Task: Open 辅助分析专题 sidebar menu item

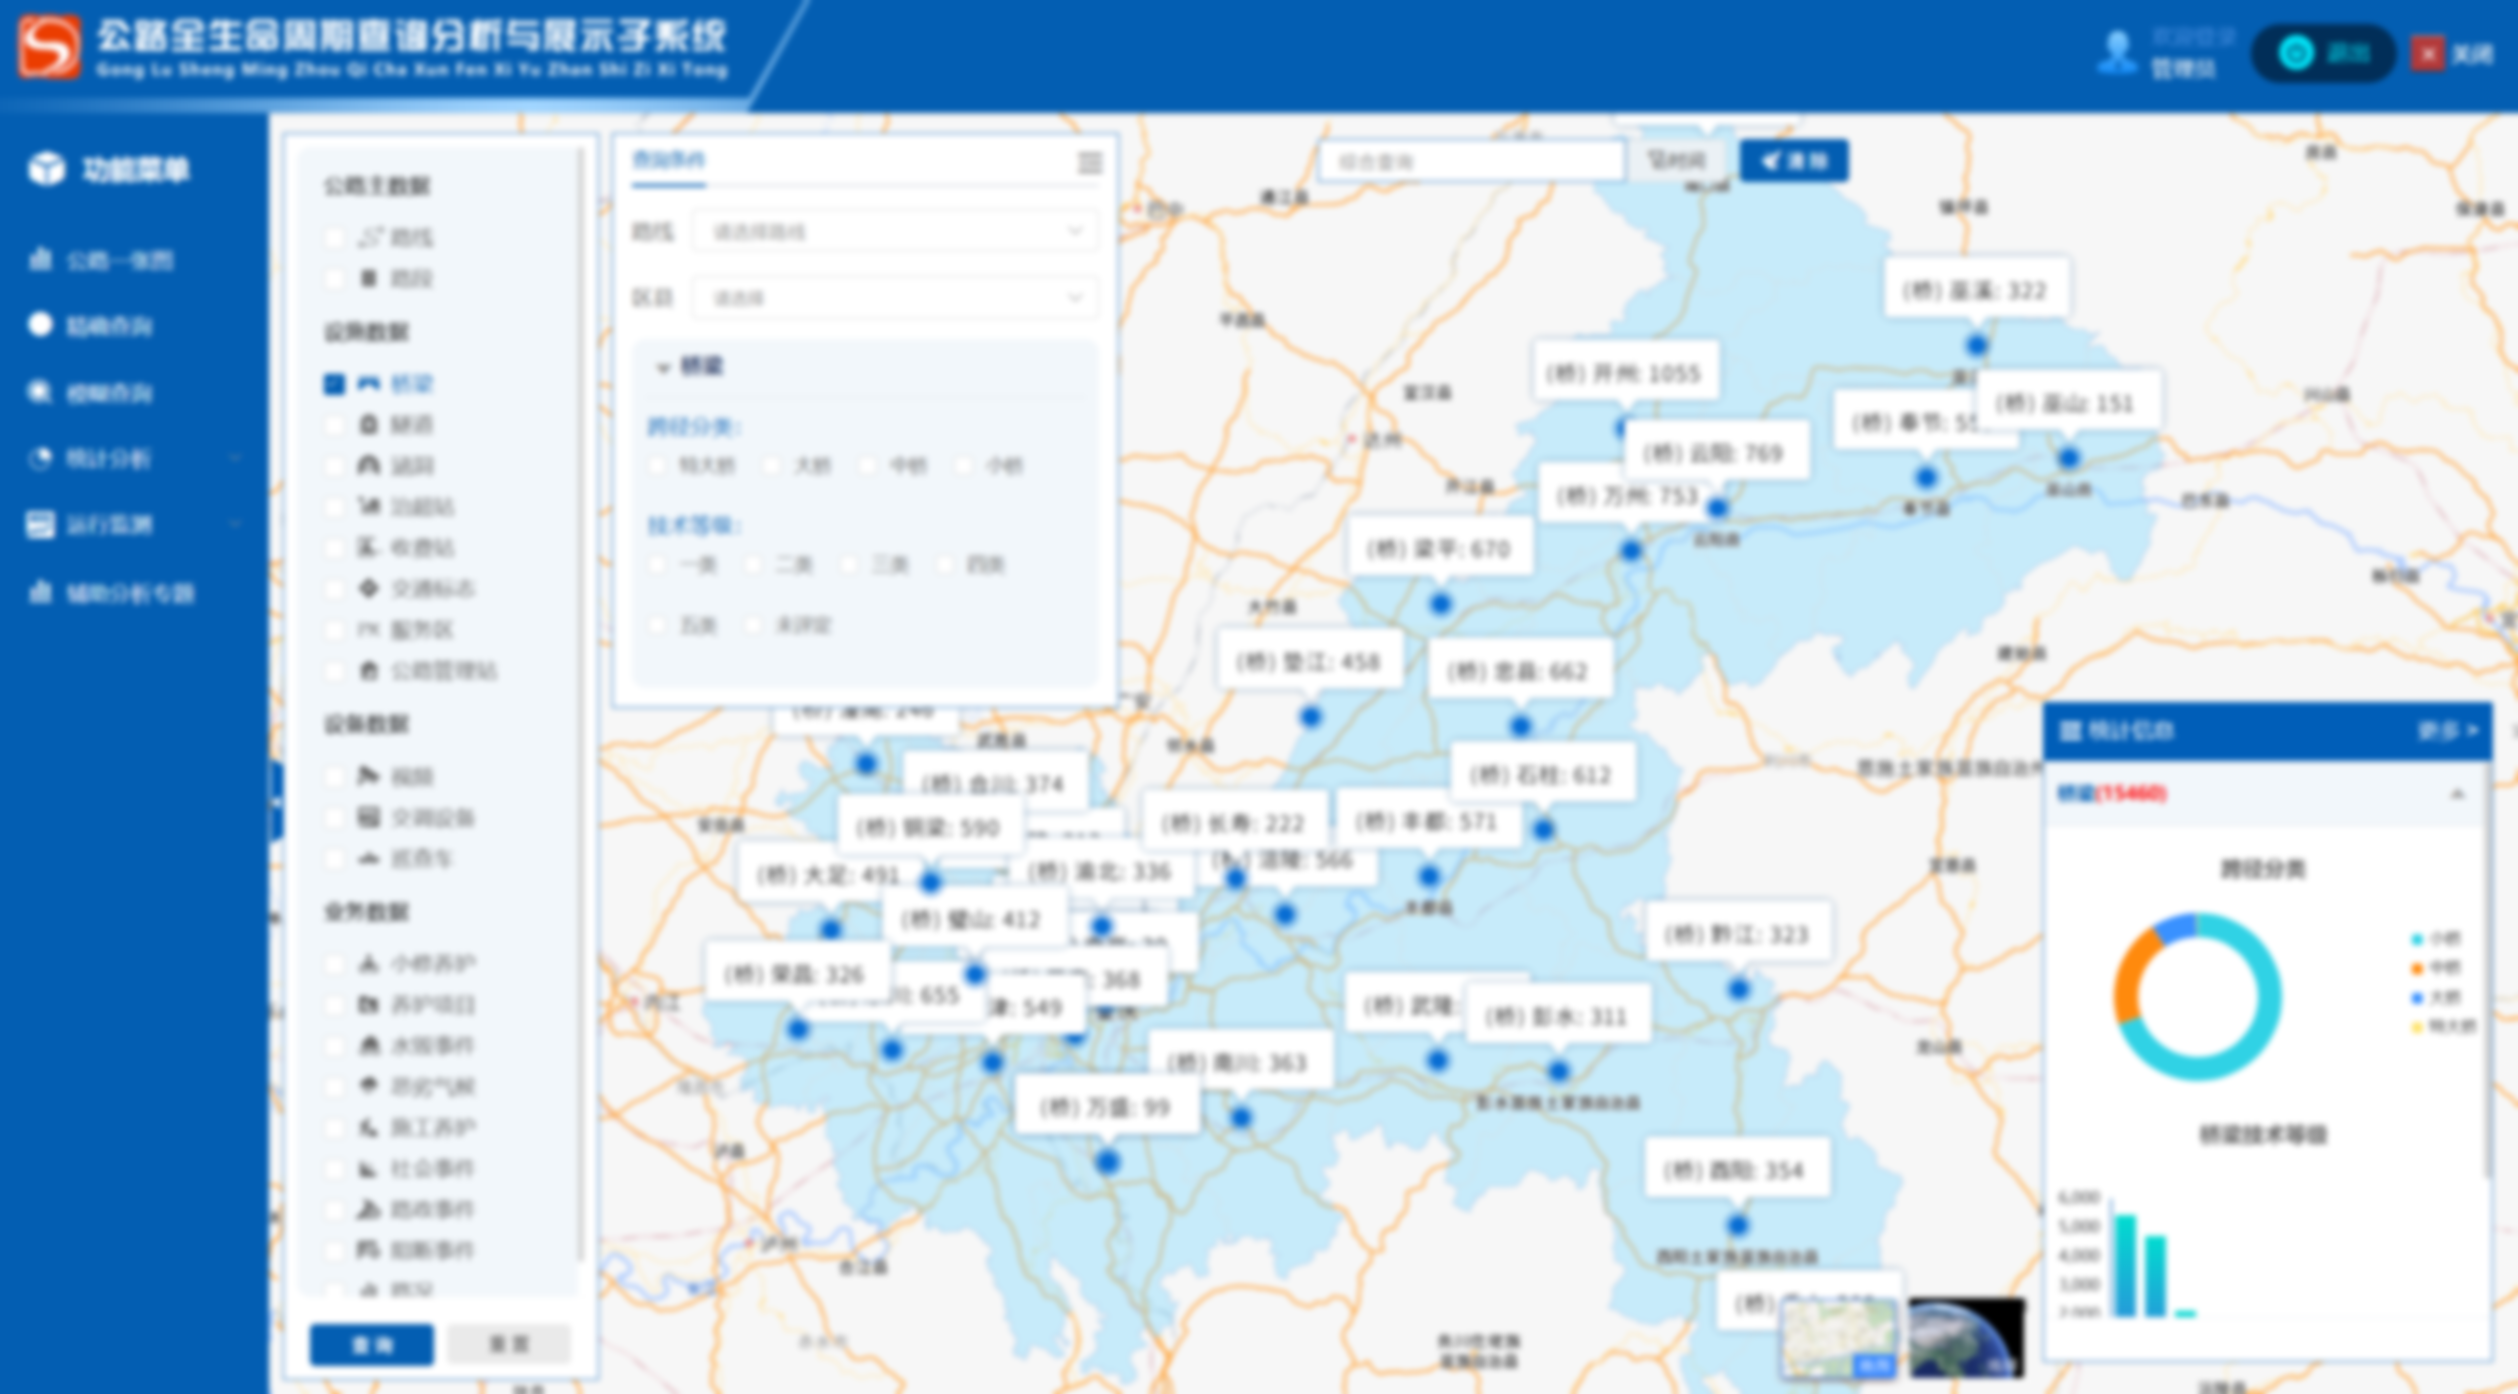Action: tap(130, 593)
